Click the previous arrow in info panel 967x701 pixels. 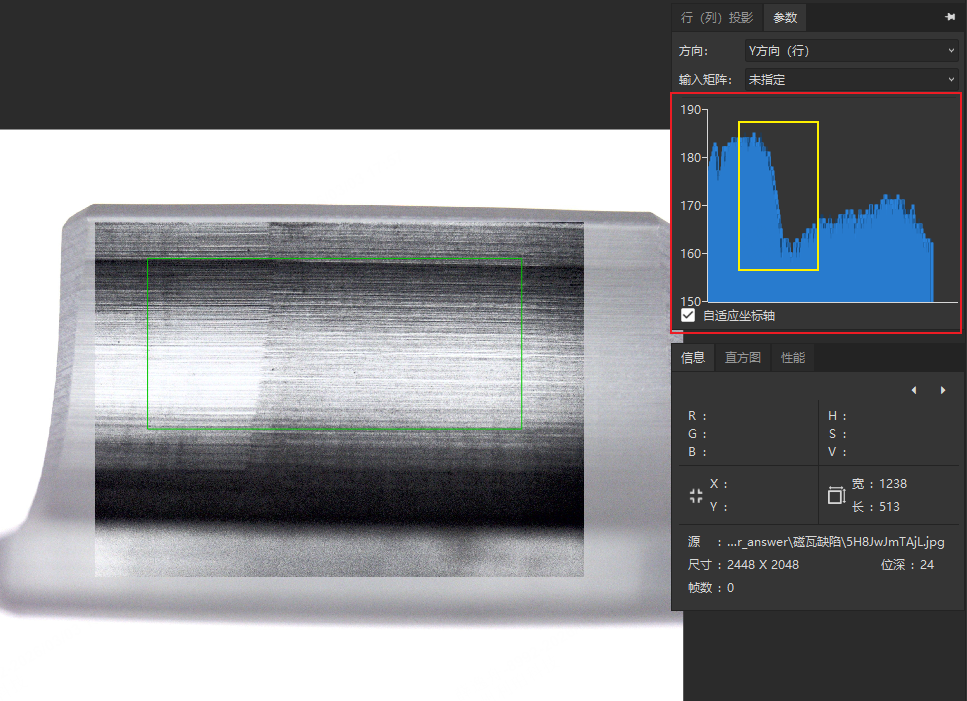tap(914, 390)
